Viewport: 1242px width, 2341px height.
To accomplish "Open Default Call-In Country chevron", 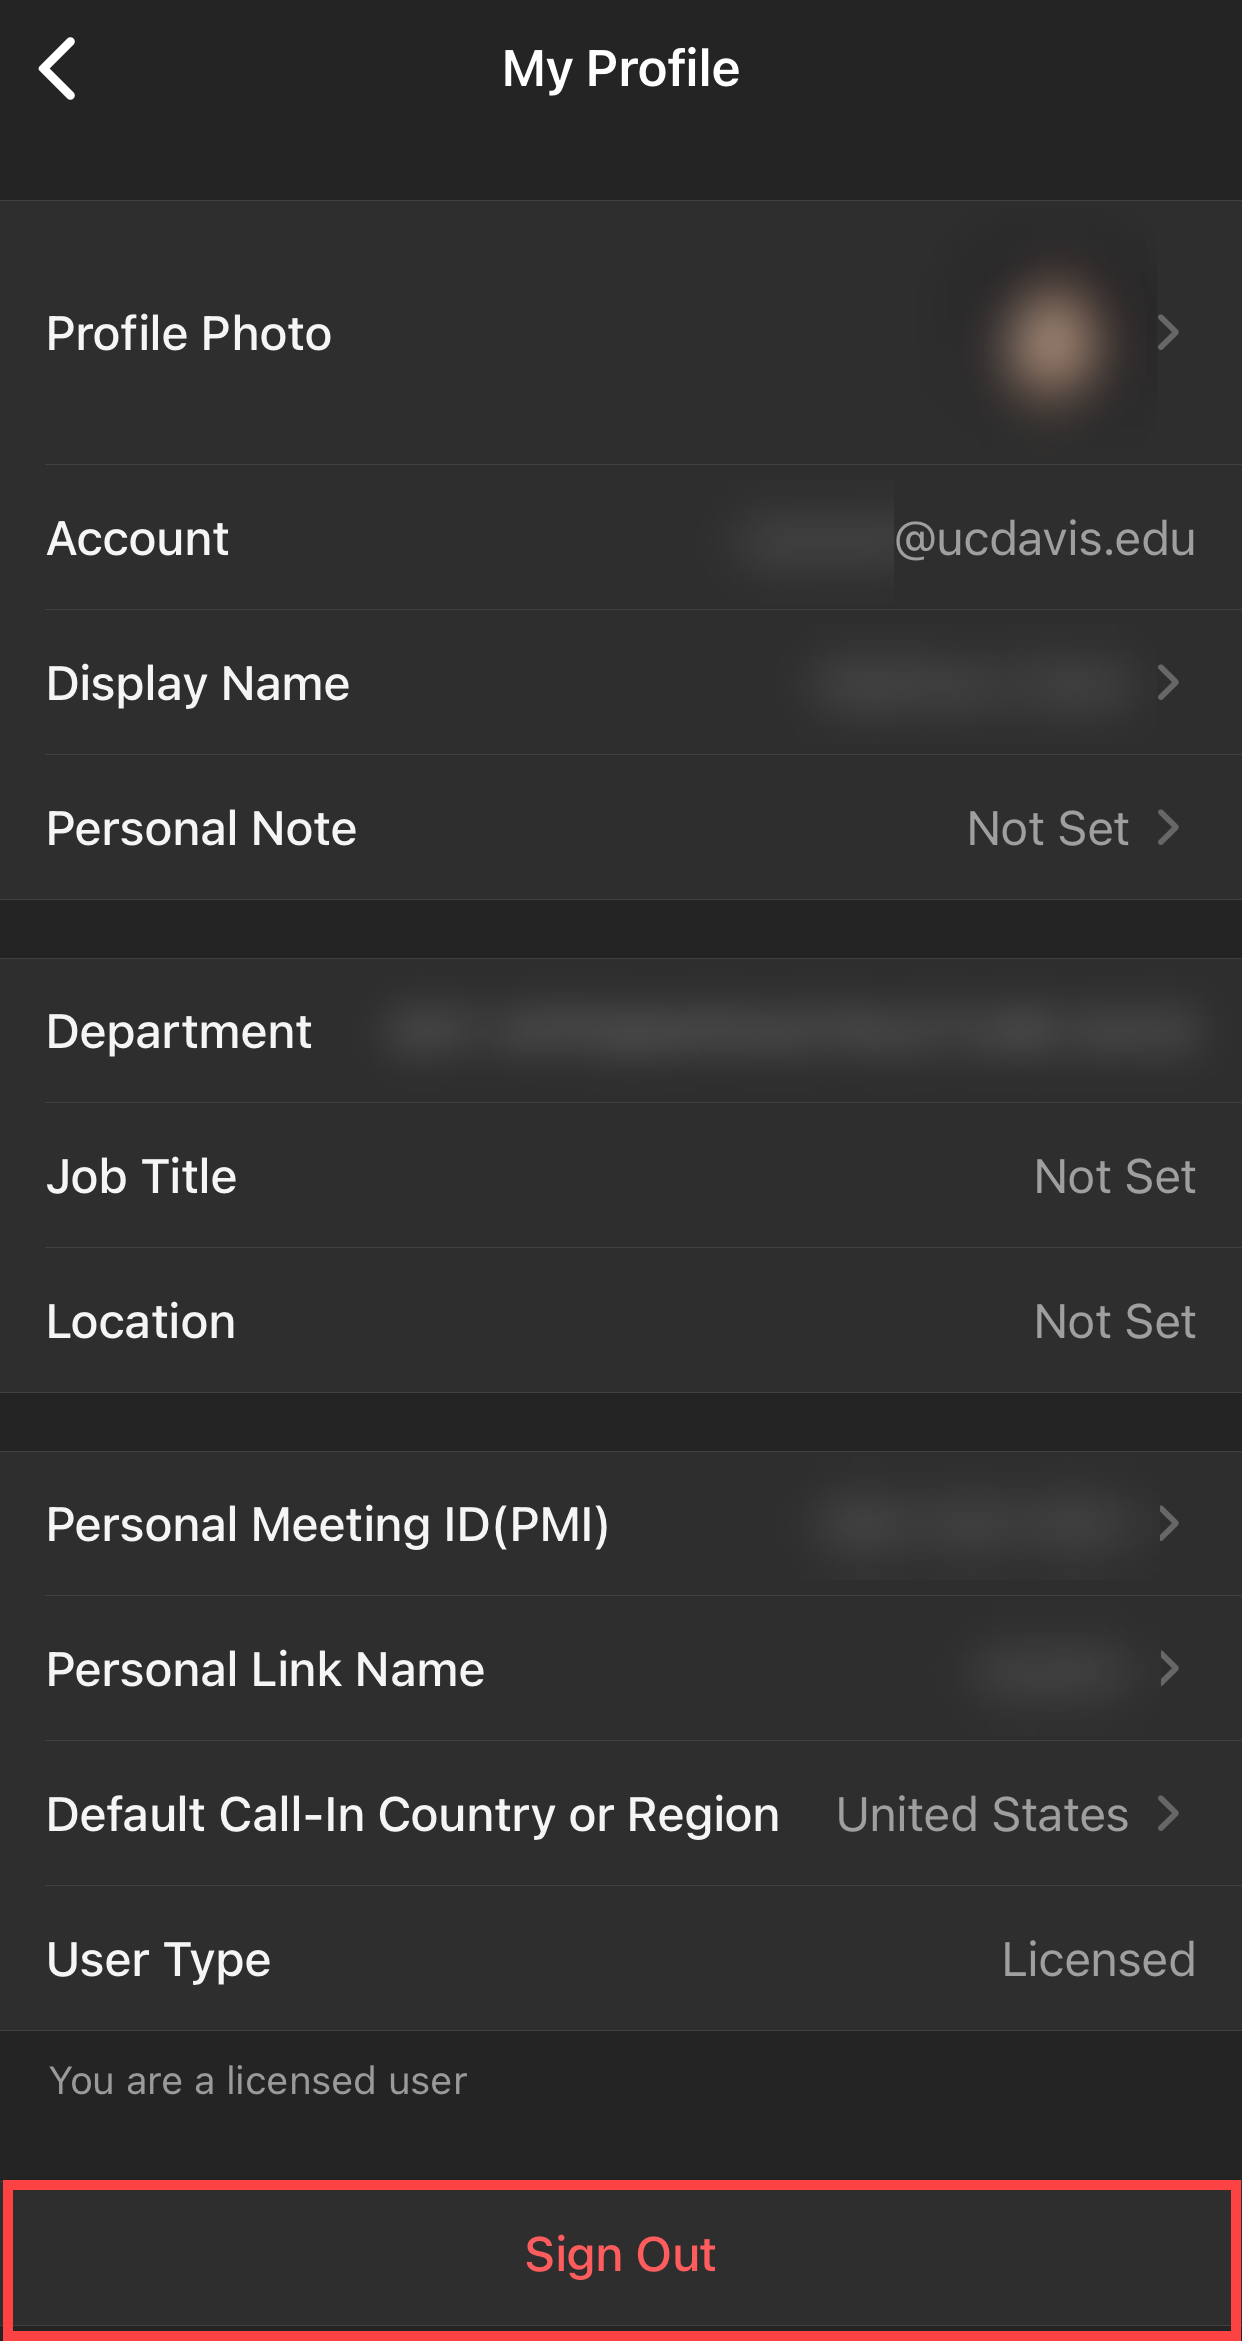I will (x=1168, y=1814).
